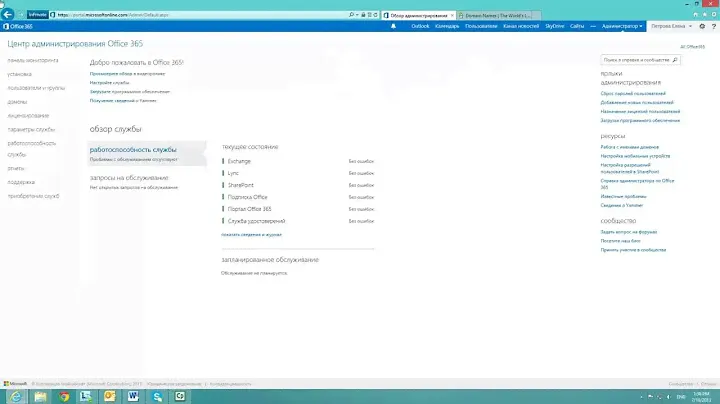720x404 pixels.
Task: Click the green Exchange status indicator
Action: (222, 160)
